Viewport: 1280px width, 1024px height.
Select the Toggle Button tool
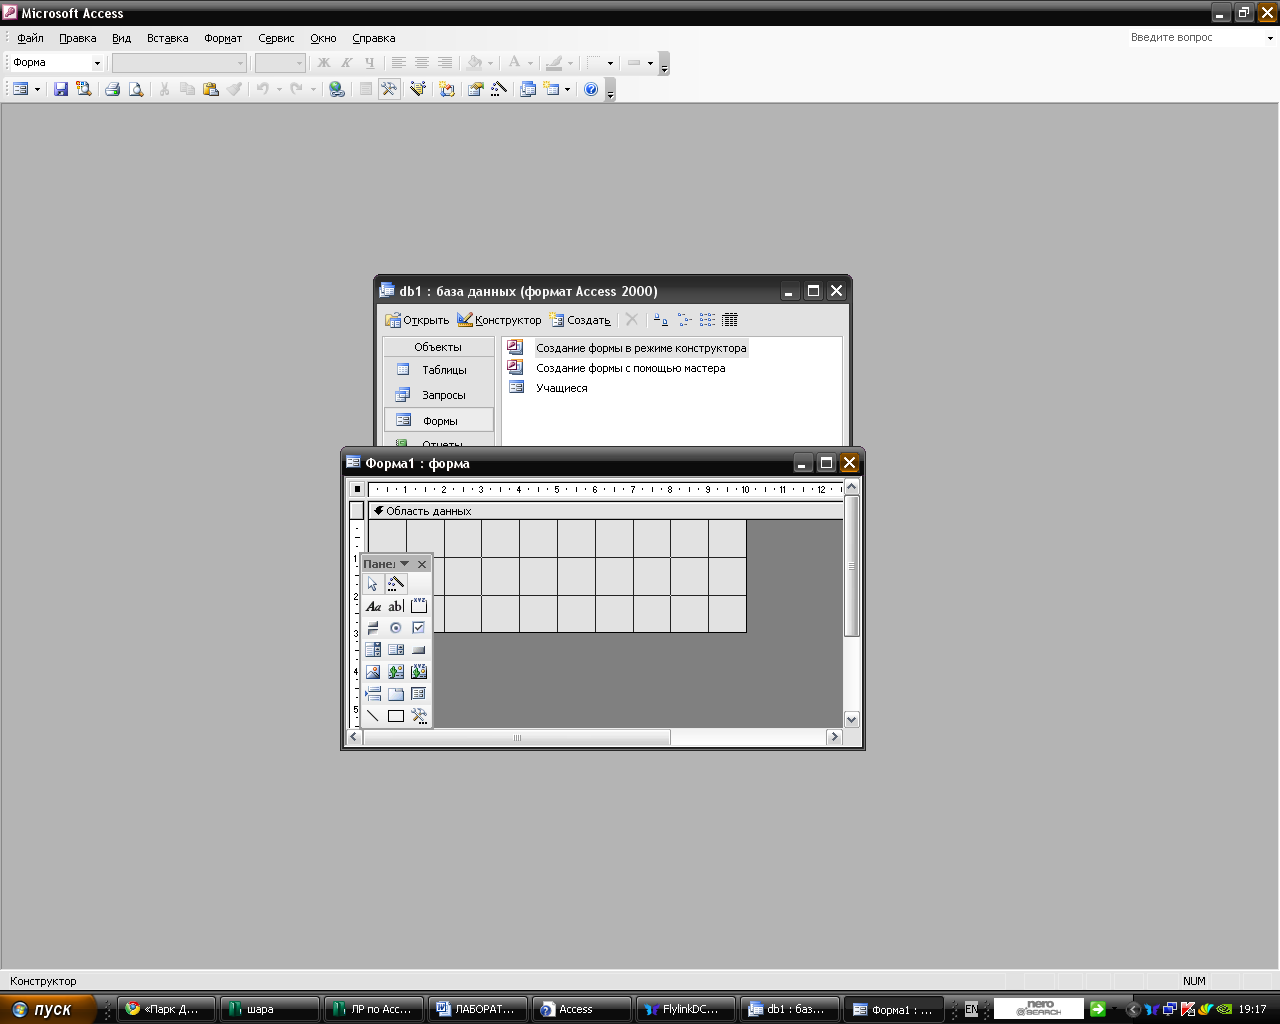(373, 628)
